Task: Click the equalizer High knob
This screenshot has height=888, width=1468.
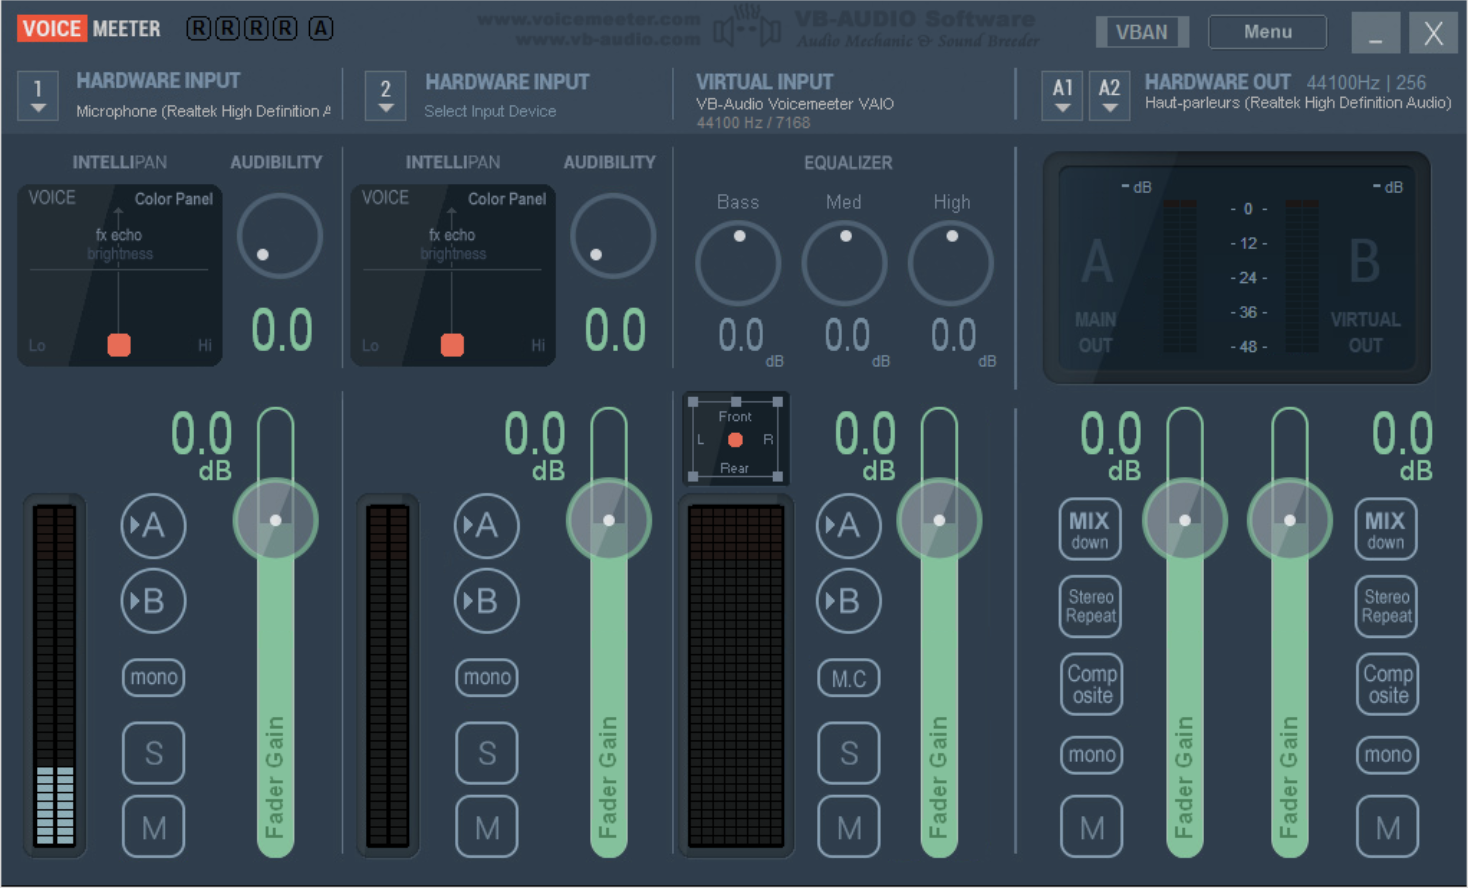Action: click(950, 263)
